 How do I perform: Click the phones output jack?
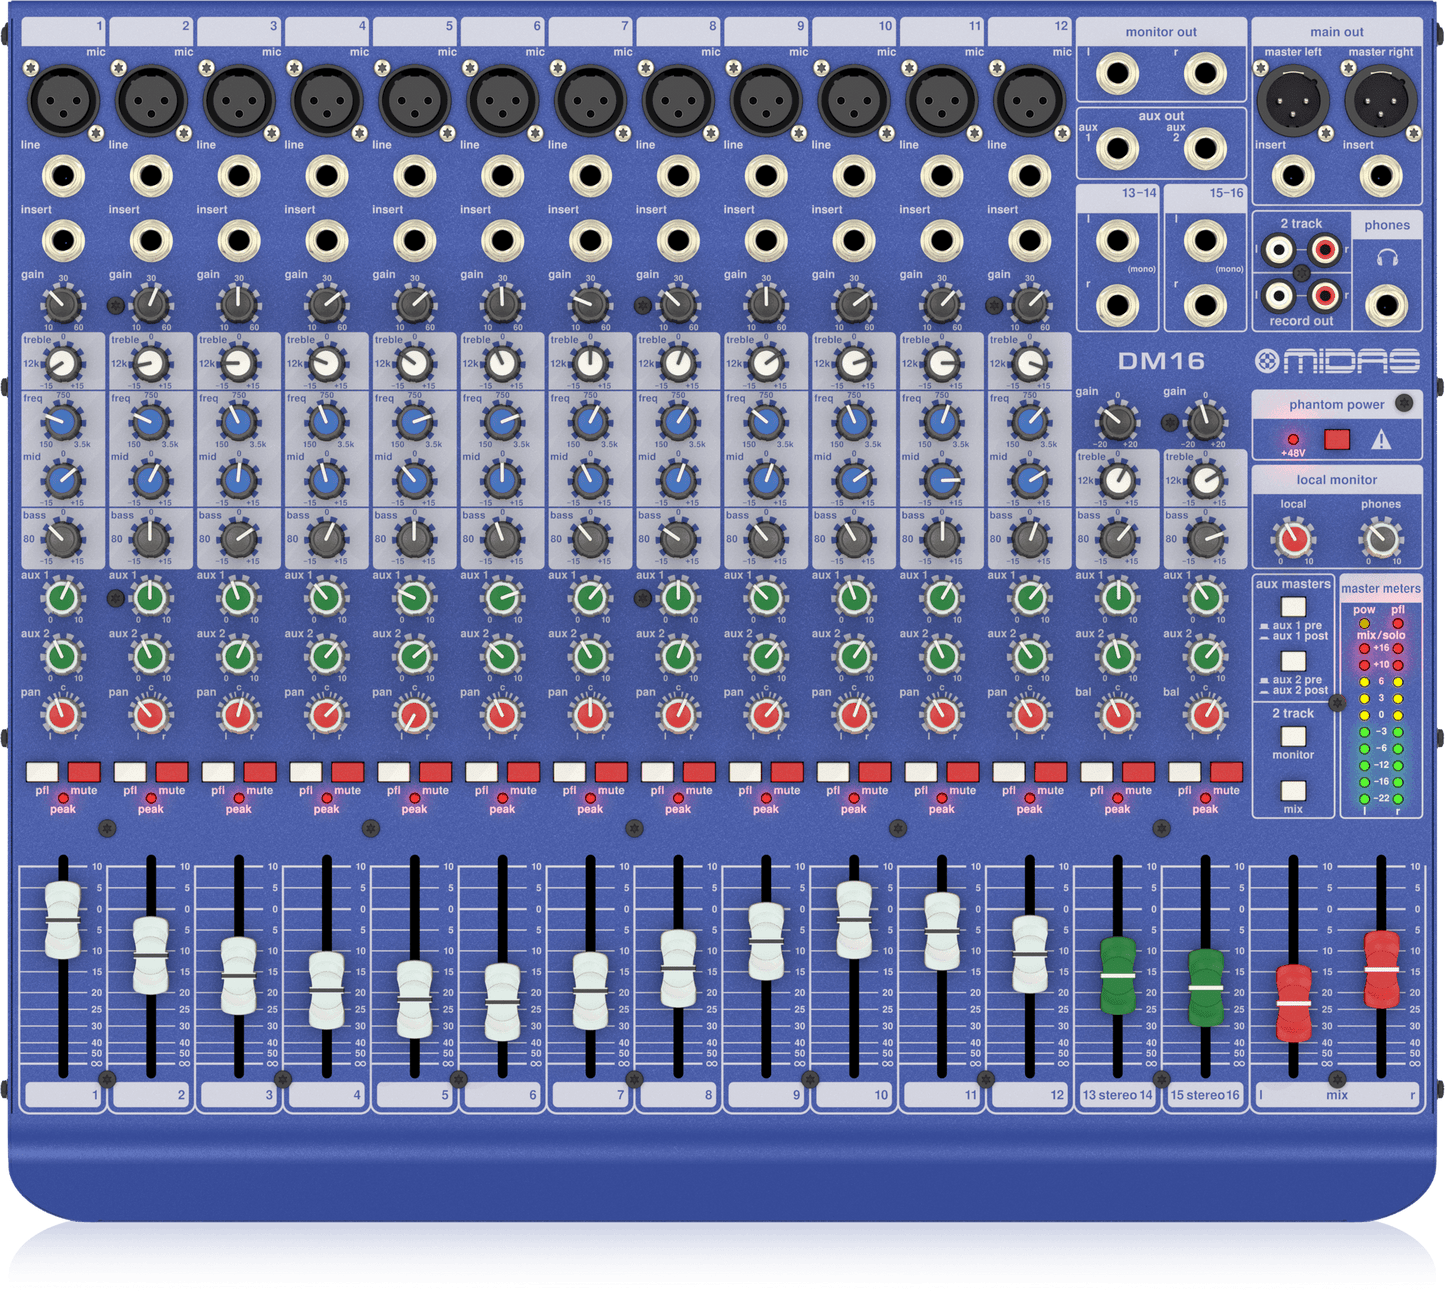pyautogui.click(x=1386, y=305)
